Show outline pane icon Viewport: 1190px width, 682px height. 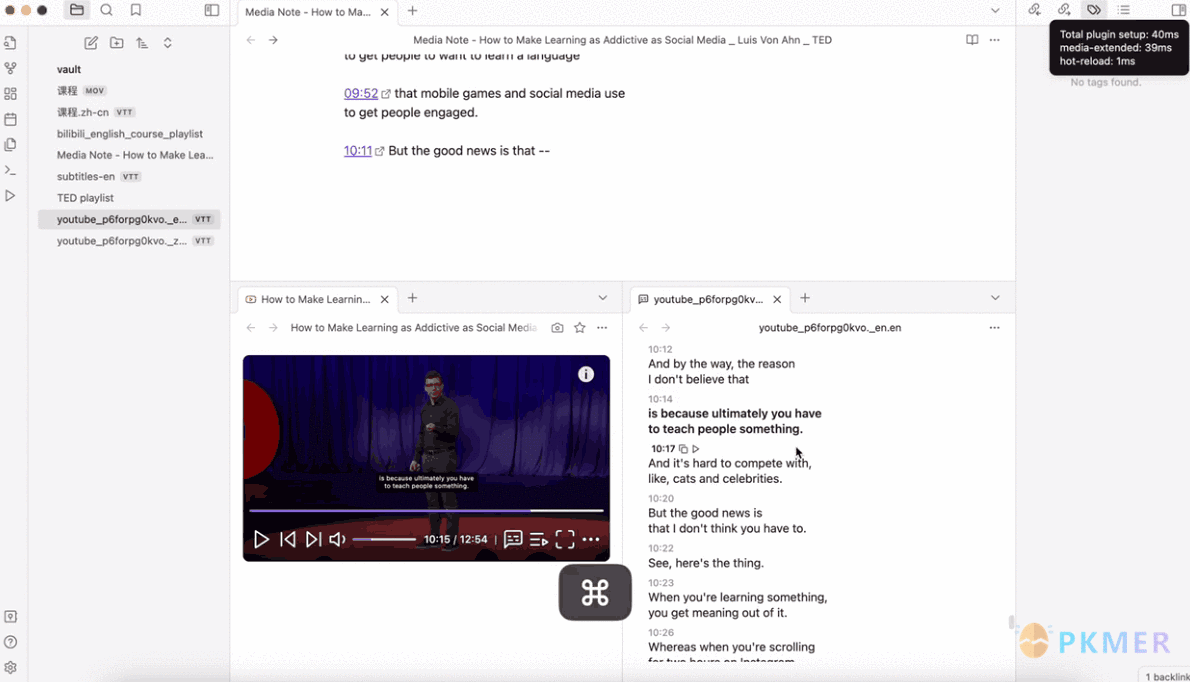pyautogui.click(x=1124, y=10)
